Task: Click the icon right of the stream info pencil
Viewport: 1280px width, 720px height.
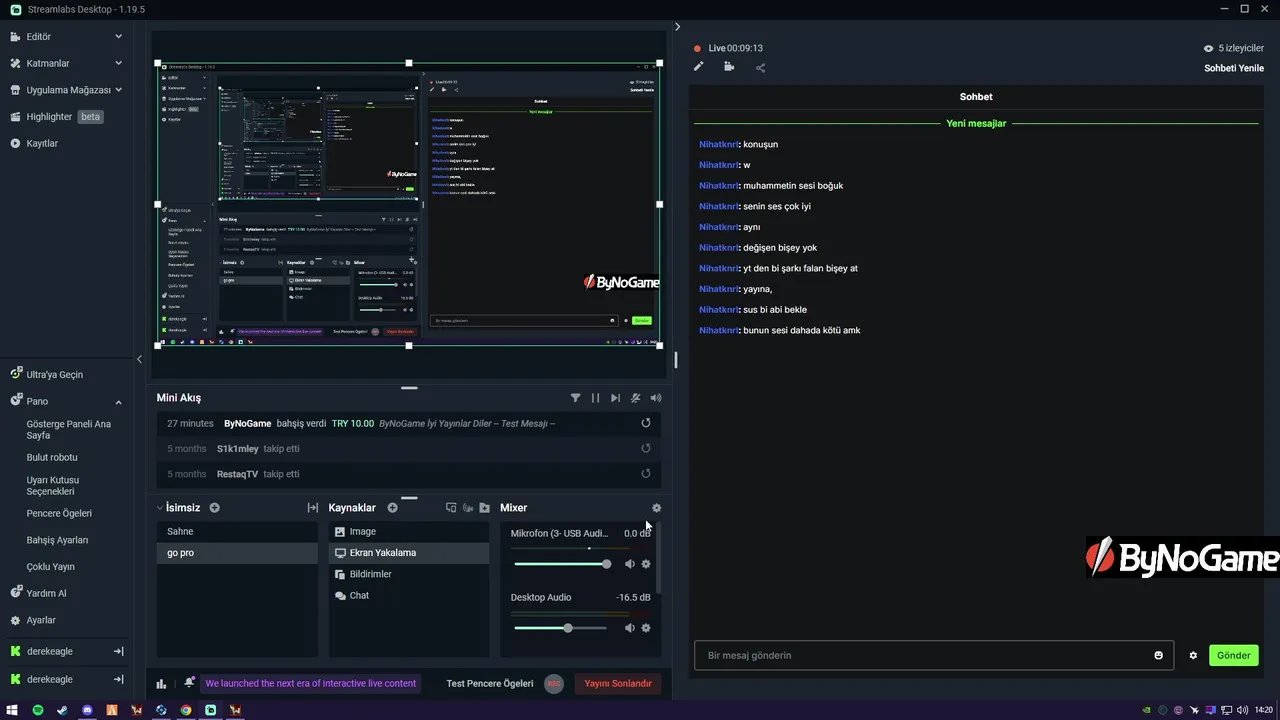Action: (x=729, y=67)
